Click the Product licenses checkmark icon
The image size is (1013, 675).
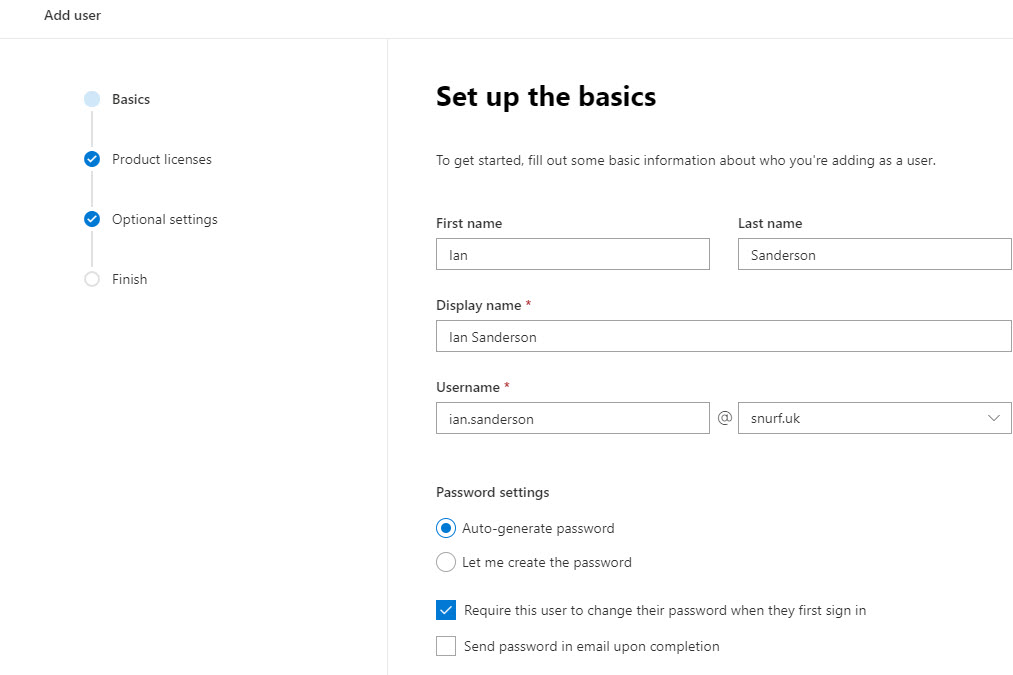click(x=92, y=159)
